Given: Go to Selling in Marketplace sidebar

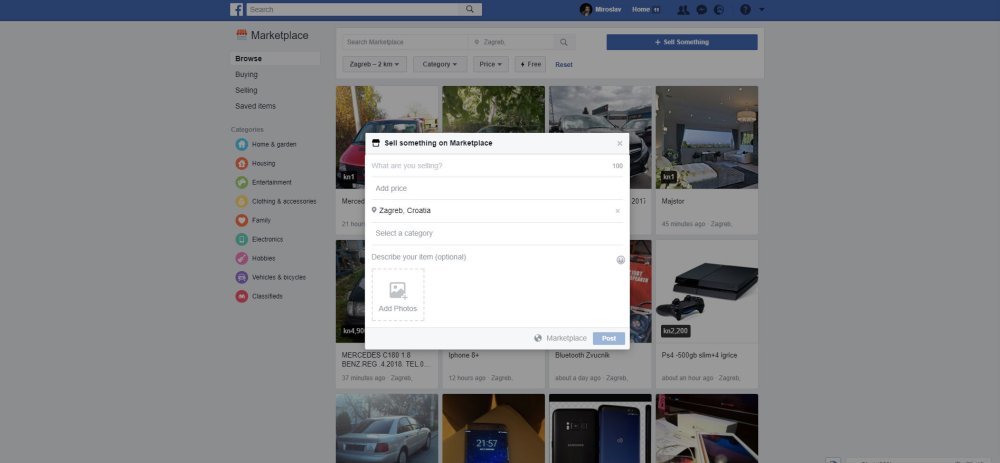Looking at the screenshot, I should [246, 90].
